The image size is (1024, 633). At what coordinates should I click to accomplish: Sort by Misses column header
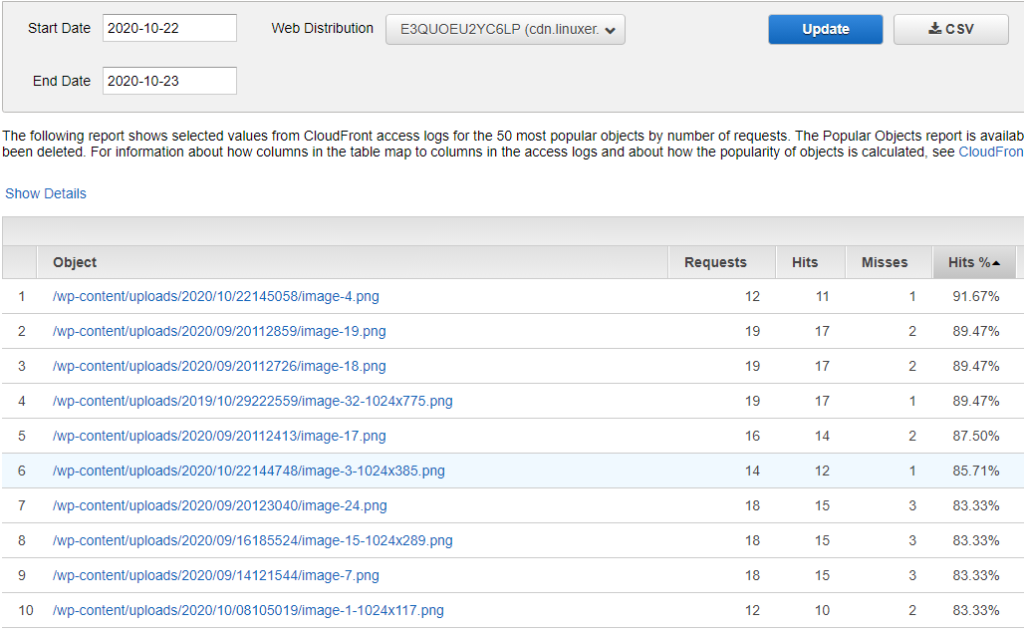point(884,263)
